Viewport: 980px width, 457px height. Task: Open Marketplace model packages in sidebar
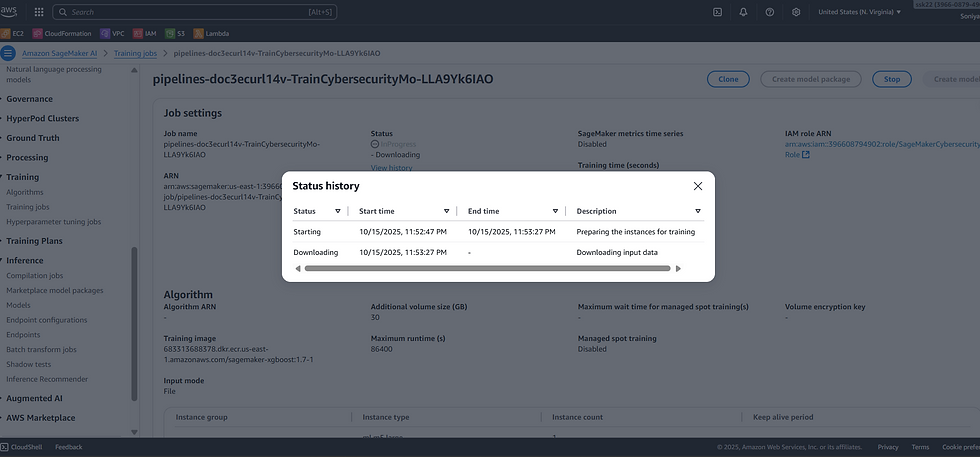pyautogui.click(x=55, y=291)
